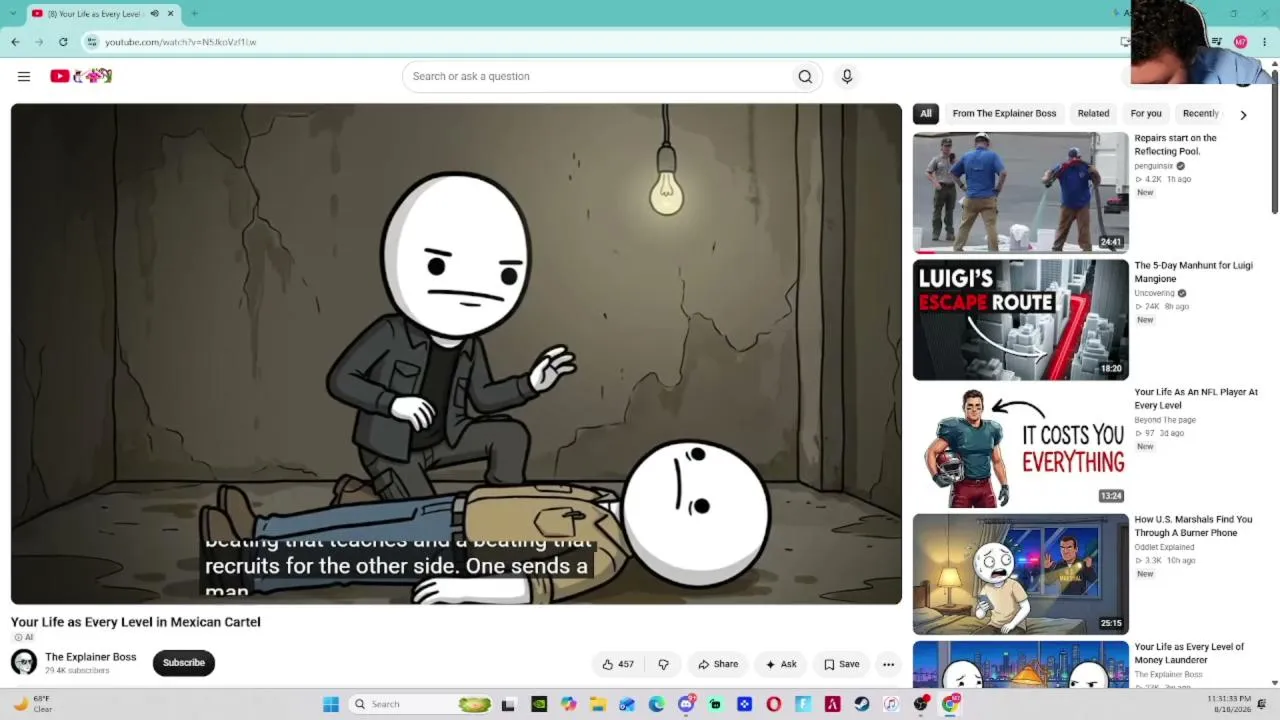Image resolution: width=1280 pixels, height=720 pixels.
Task: Open Opera browser from the taskbar
Action: tap(774, 704)
